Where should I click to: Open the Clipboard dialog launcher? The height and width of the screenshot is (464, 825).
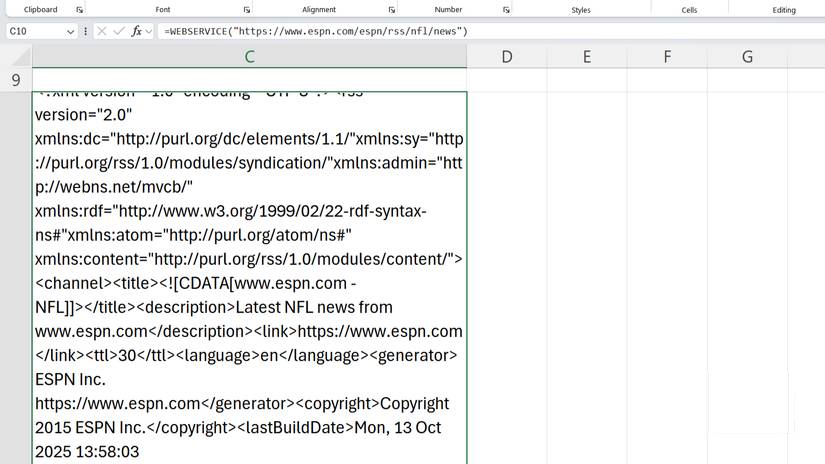79,10
